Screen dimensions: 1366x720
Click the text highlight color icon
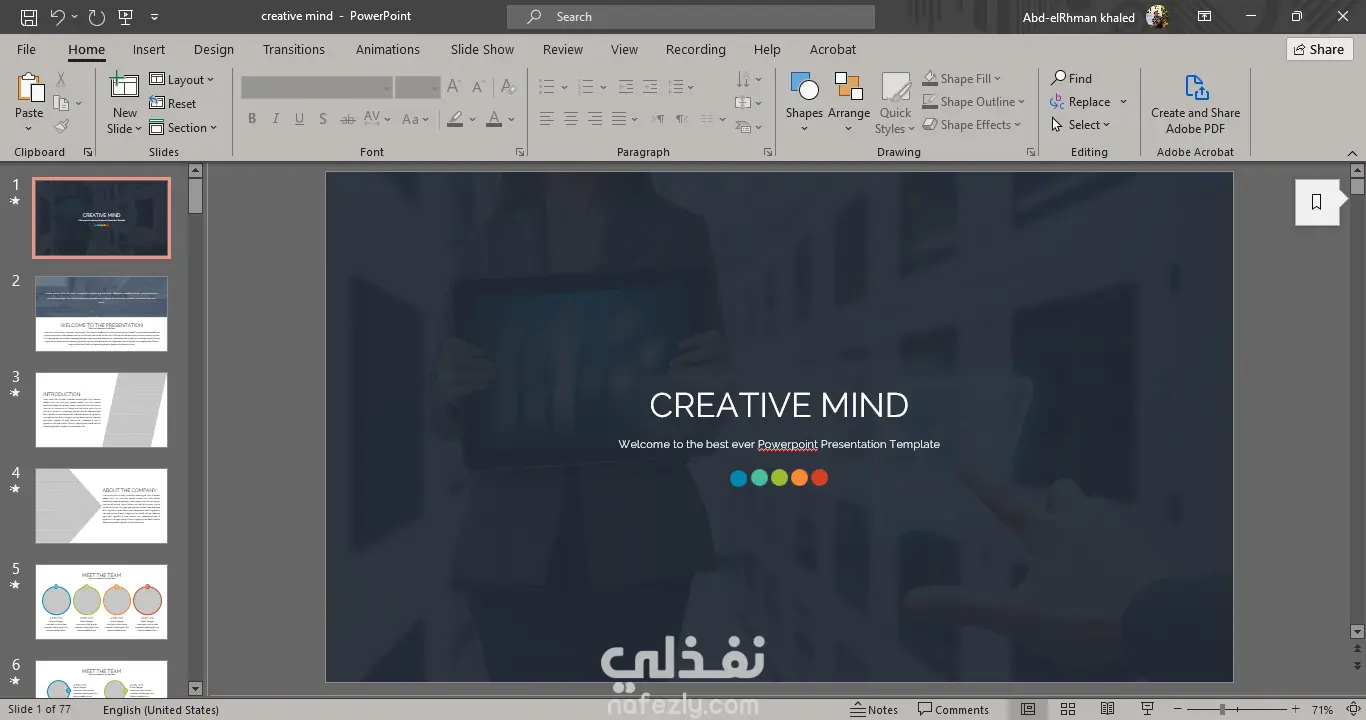pos(456,119)
